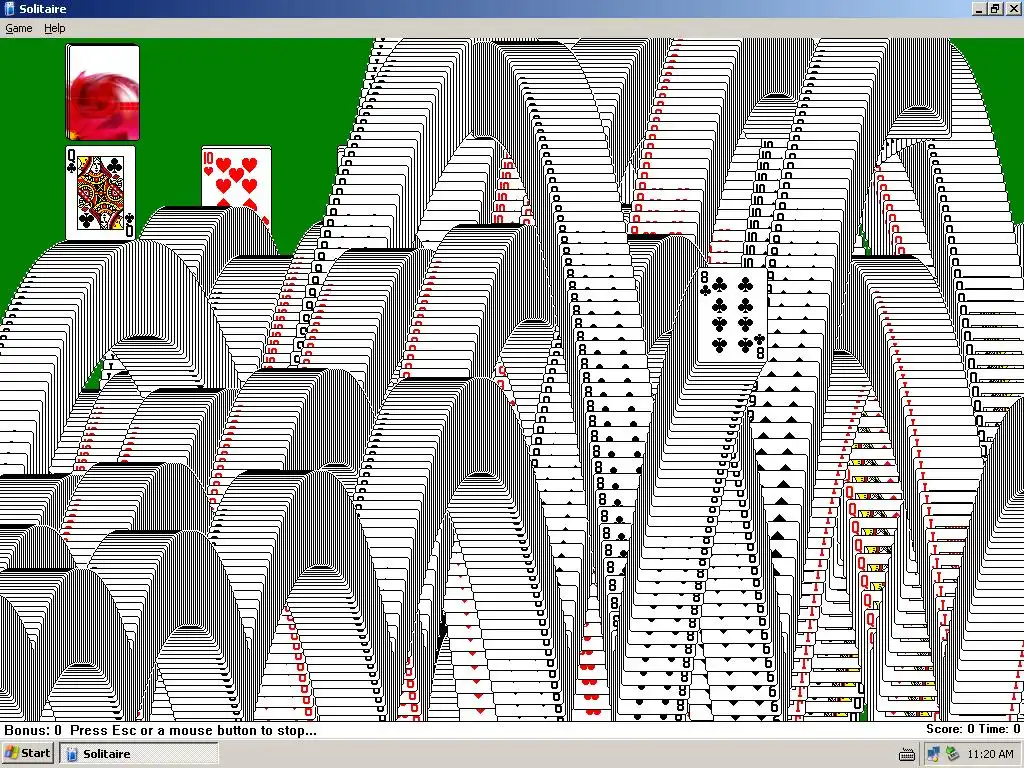The image size is (1024, 768).
Task: Select the Queen of Clubs card
Action: tap(101, 193)
